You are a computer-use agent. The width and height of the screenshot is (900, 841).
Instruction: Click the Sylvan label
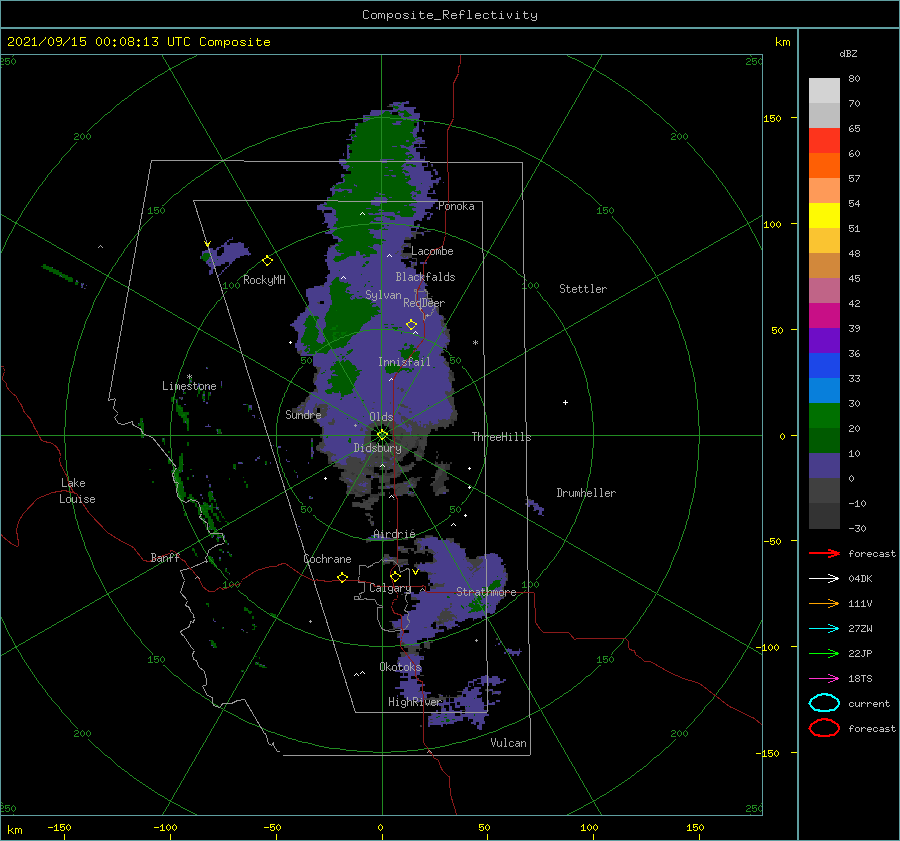(383, 295)
